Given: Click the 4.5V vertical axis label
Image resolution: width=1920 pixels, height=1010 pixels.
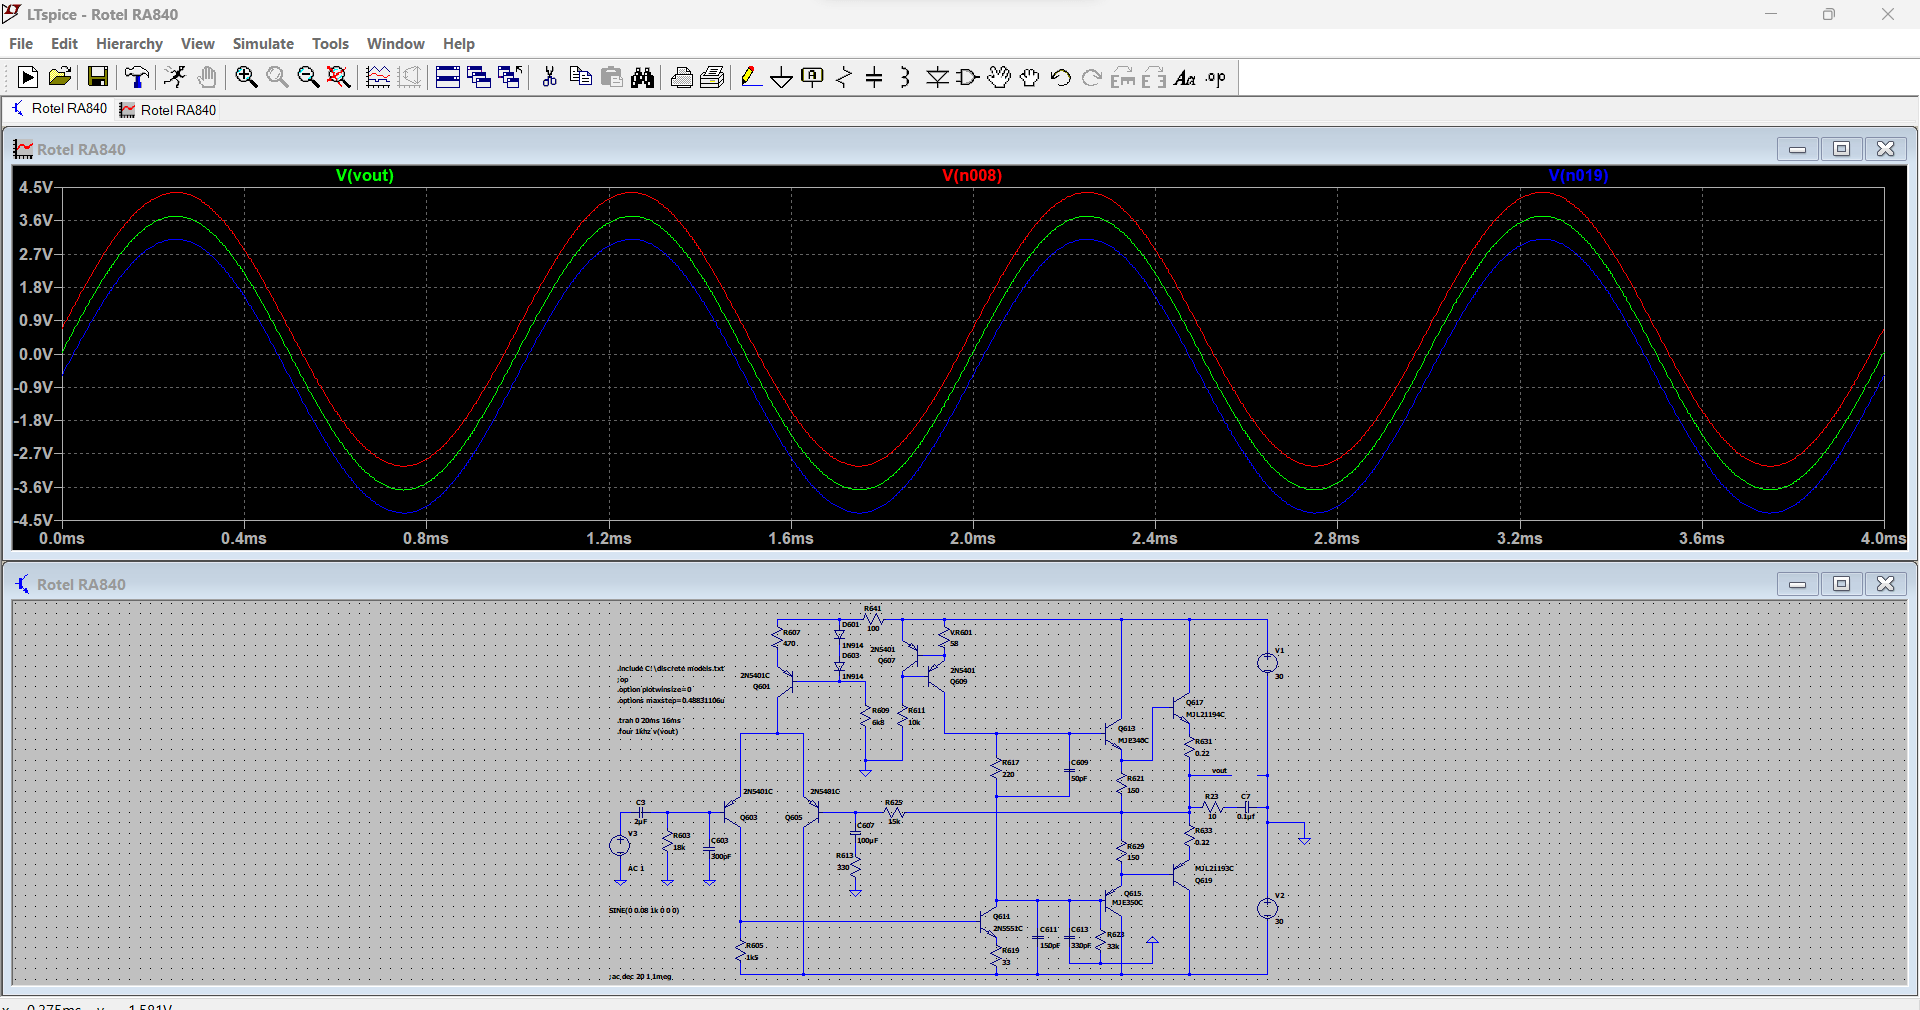Looking at the screenshot, I should 36,187.
